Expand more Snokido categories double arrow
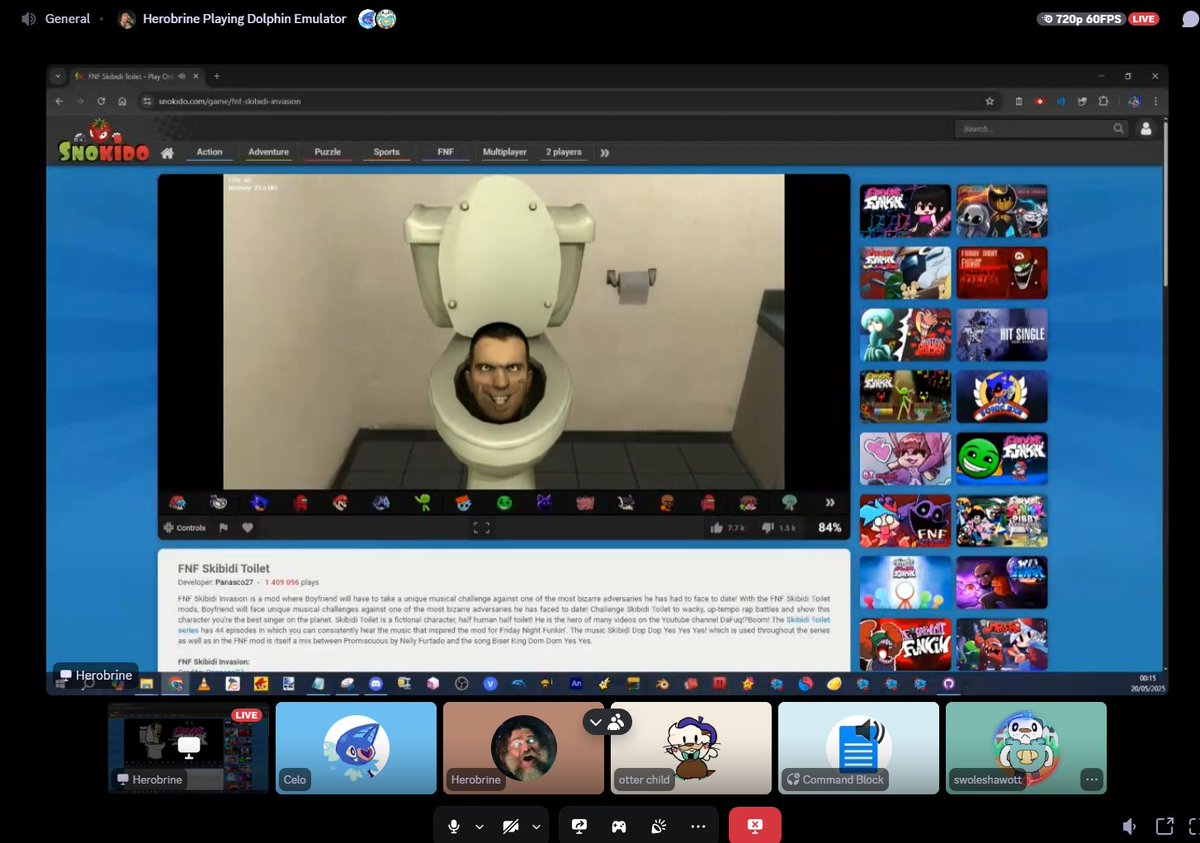1200x843 pixels. click(x=604, y=153)
